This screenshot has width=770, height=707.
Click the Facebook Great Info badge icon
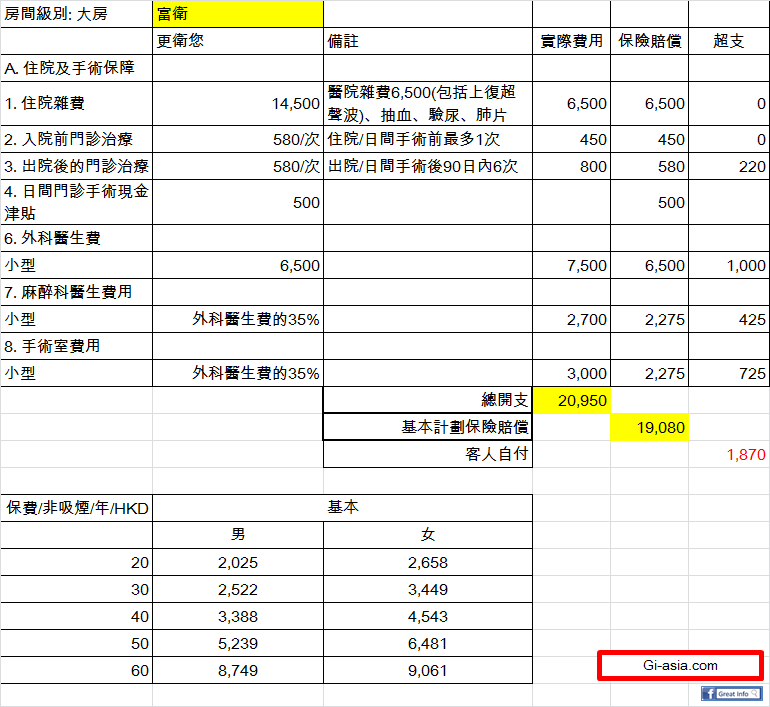[x=731, y=693]
